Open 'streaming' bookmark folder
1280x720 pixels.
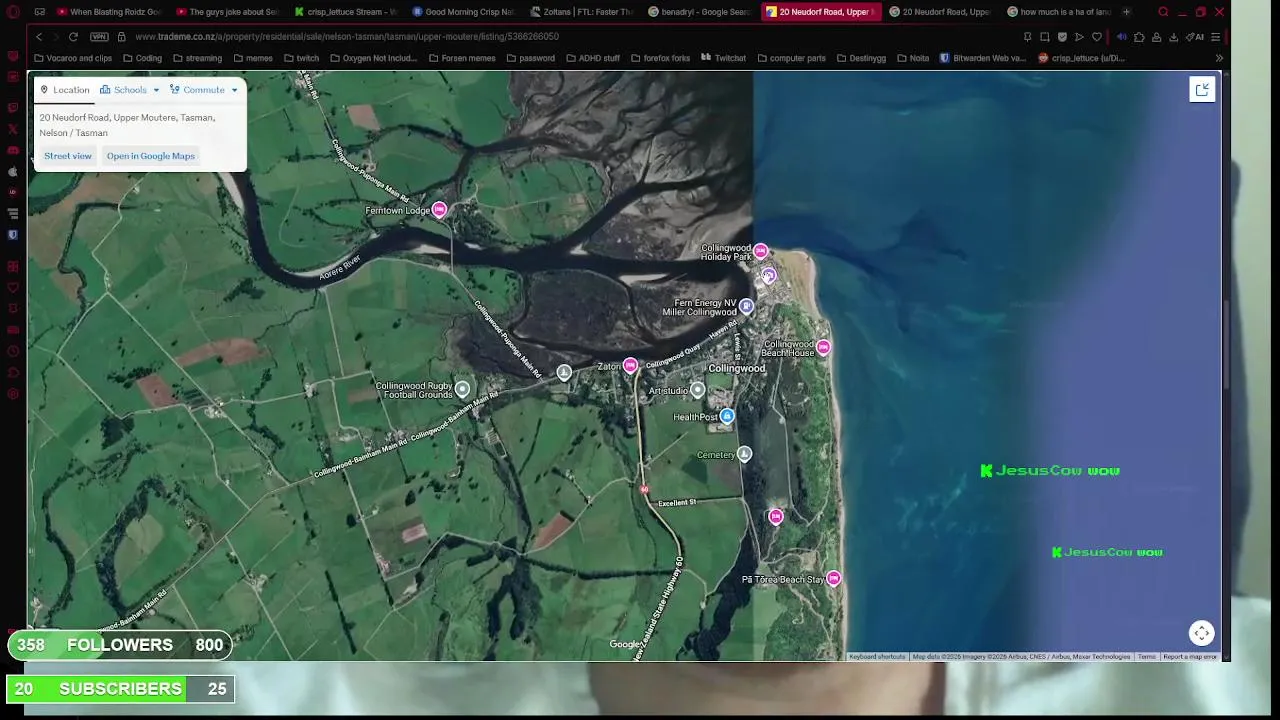point(197,58)
